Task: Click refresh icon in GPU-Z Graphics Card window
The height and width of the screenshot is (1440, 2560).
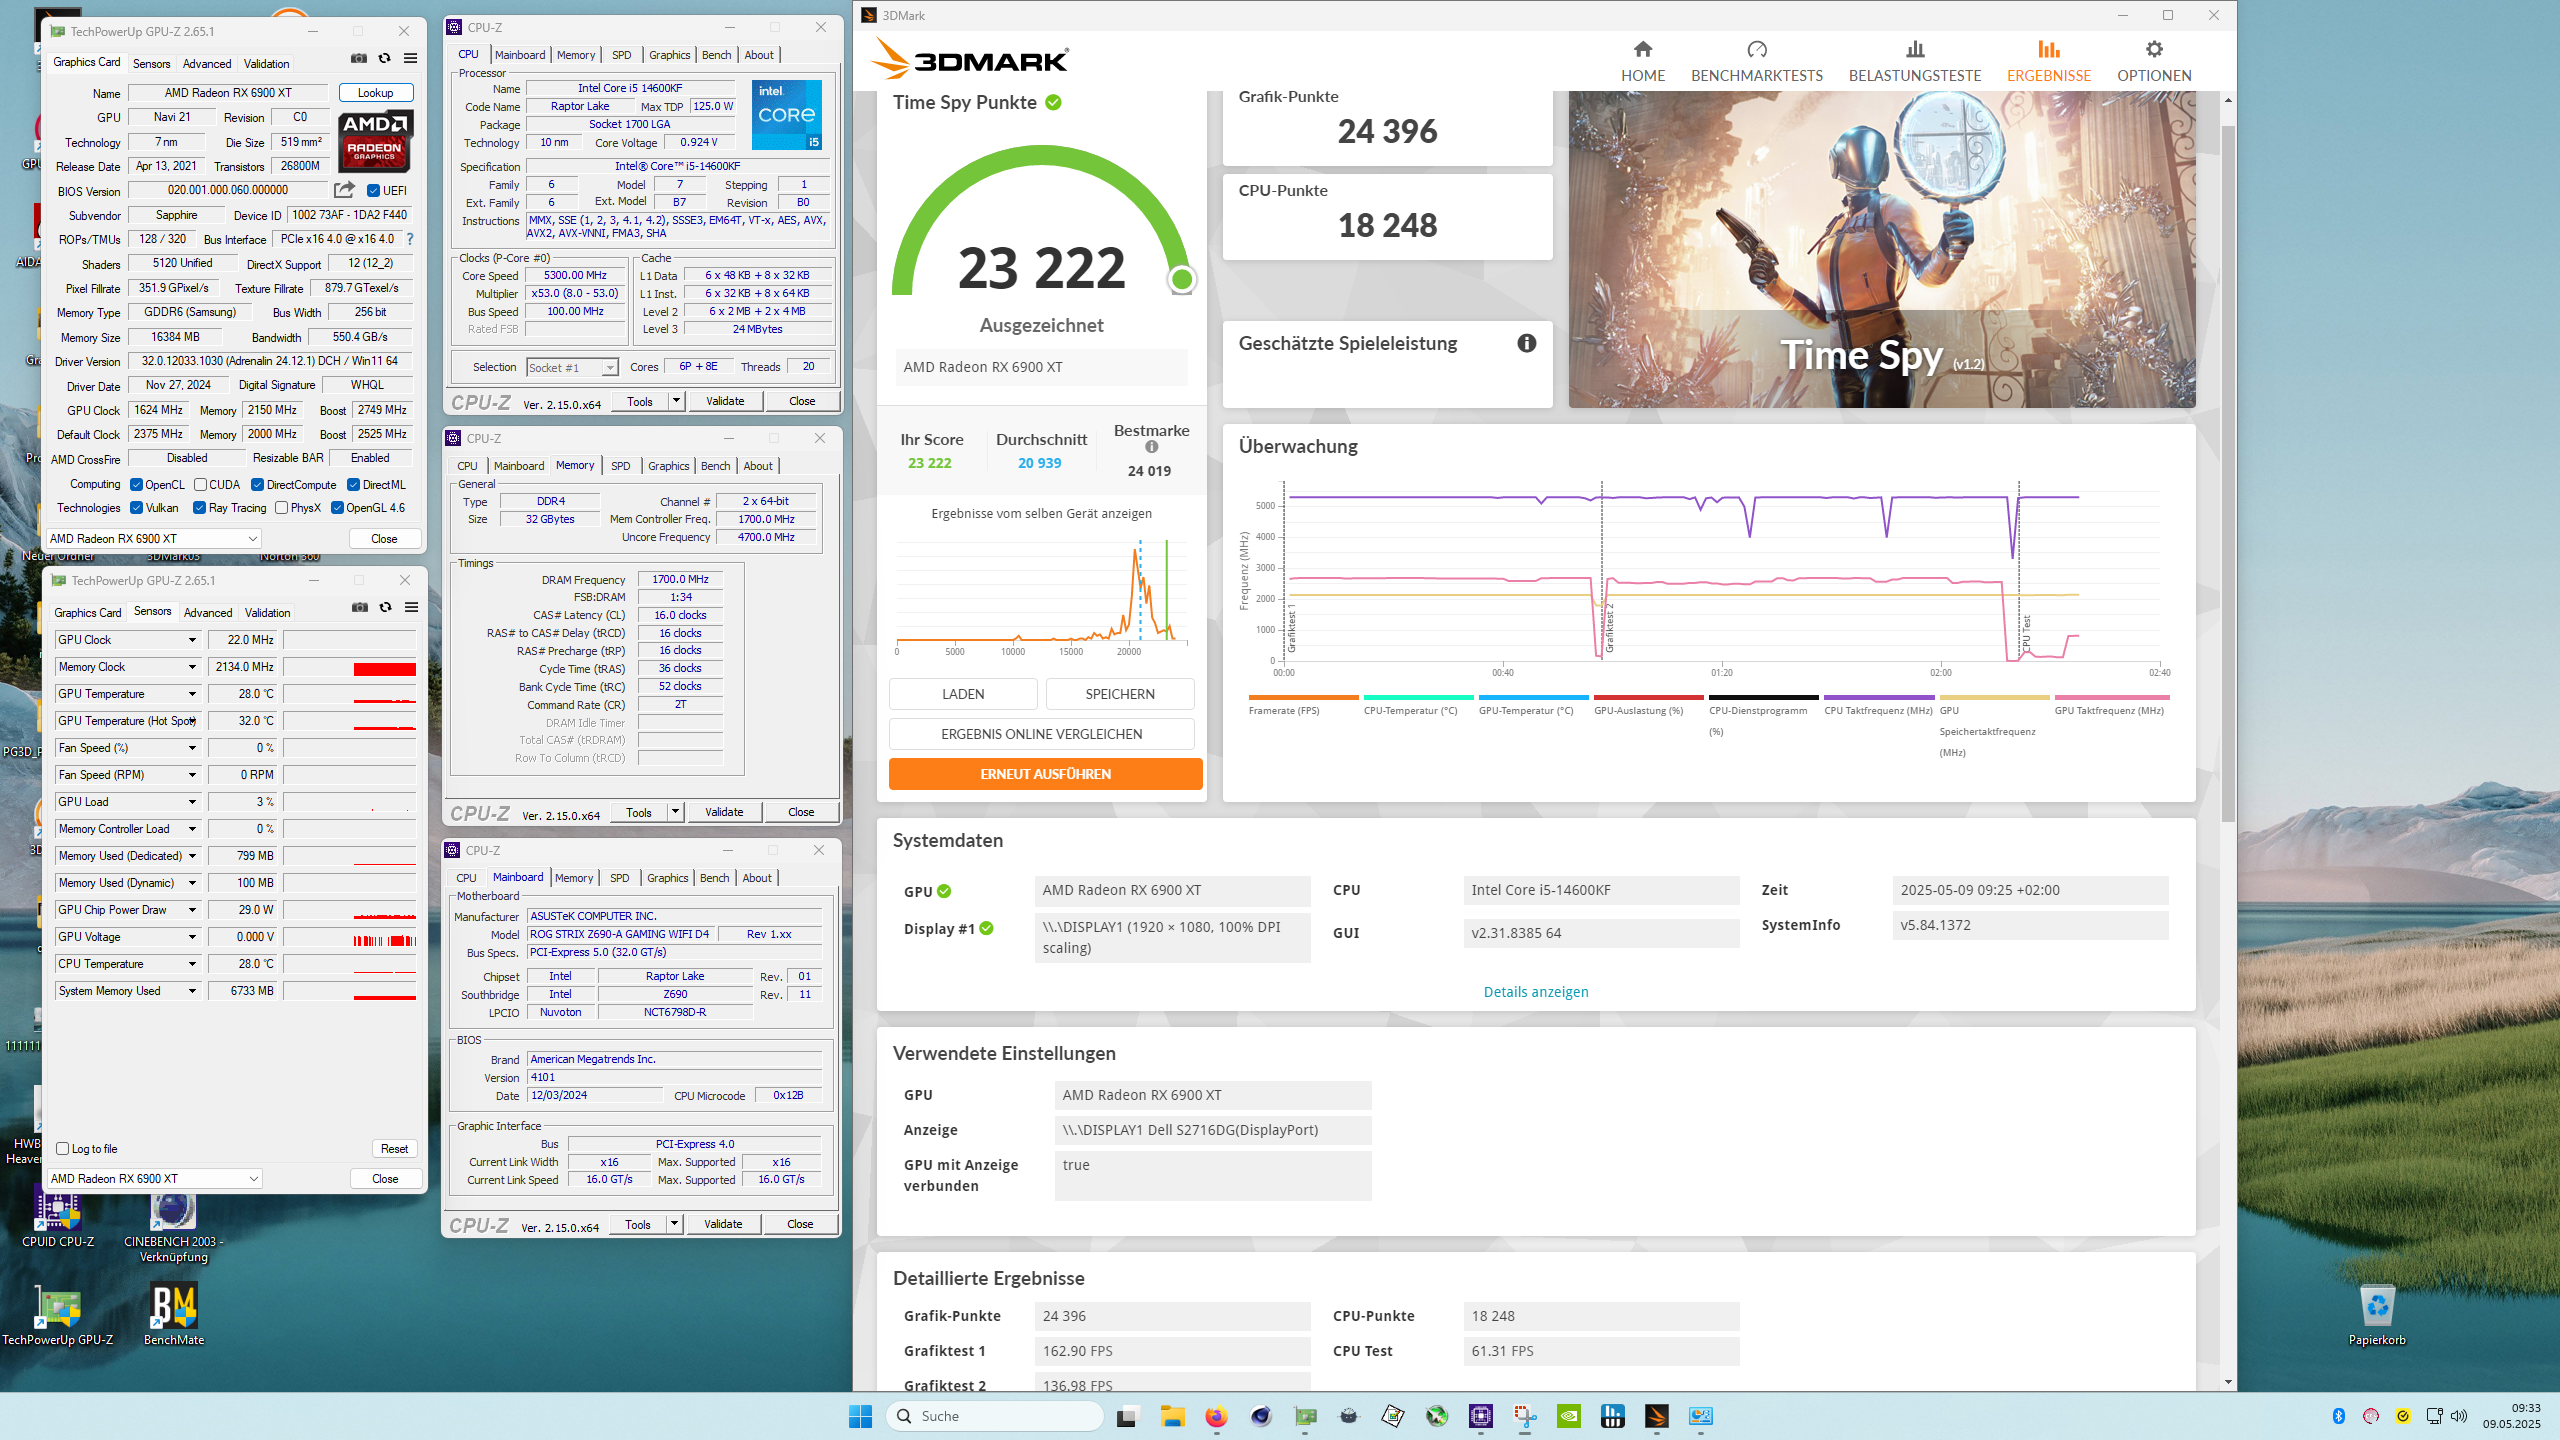Action: (384, 59)
